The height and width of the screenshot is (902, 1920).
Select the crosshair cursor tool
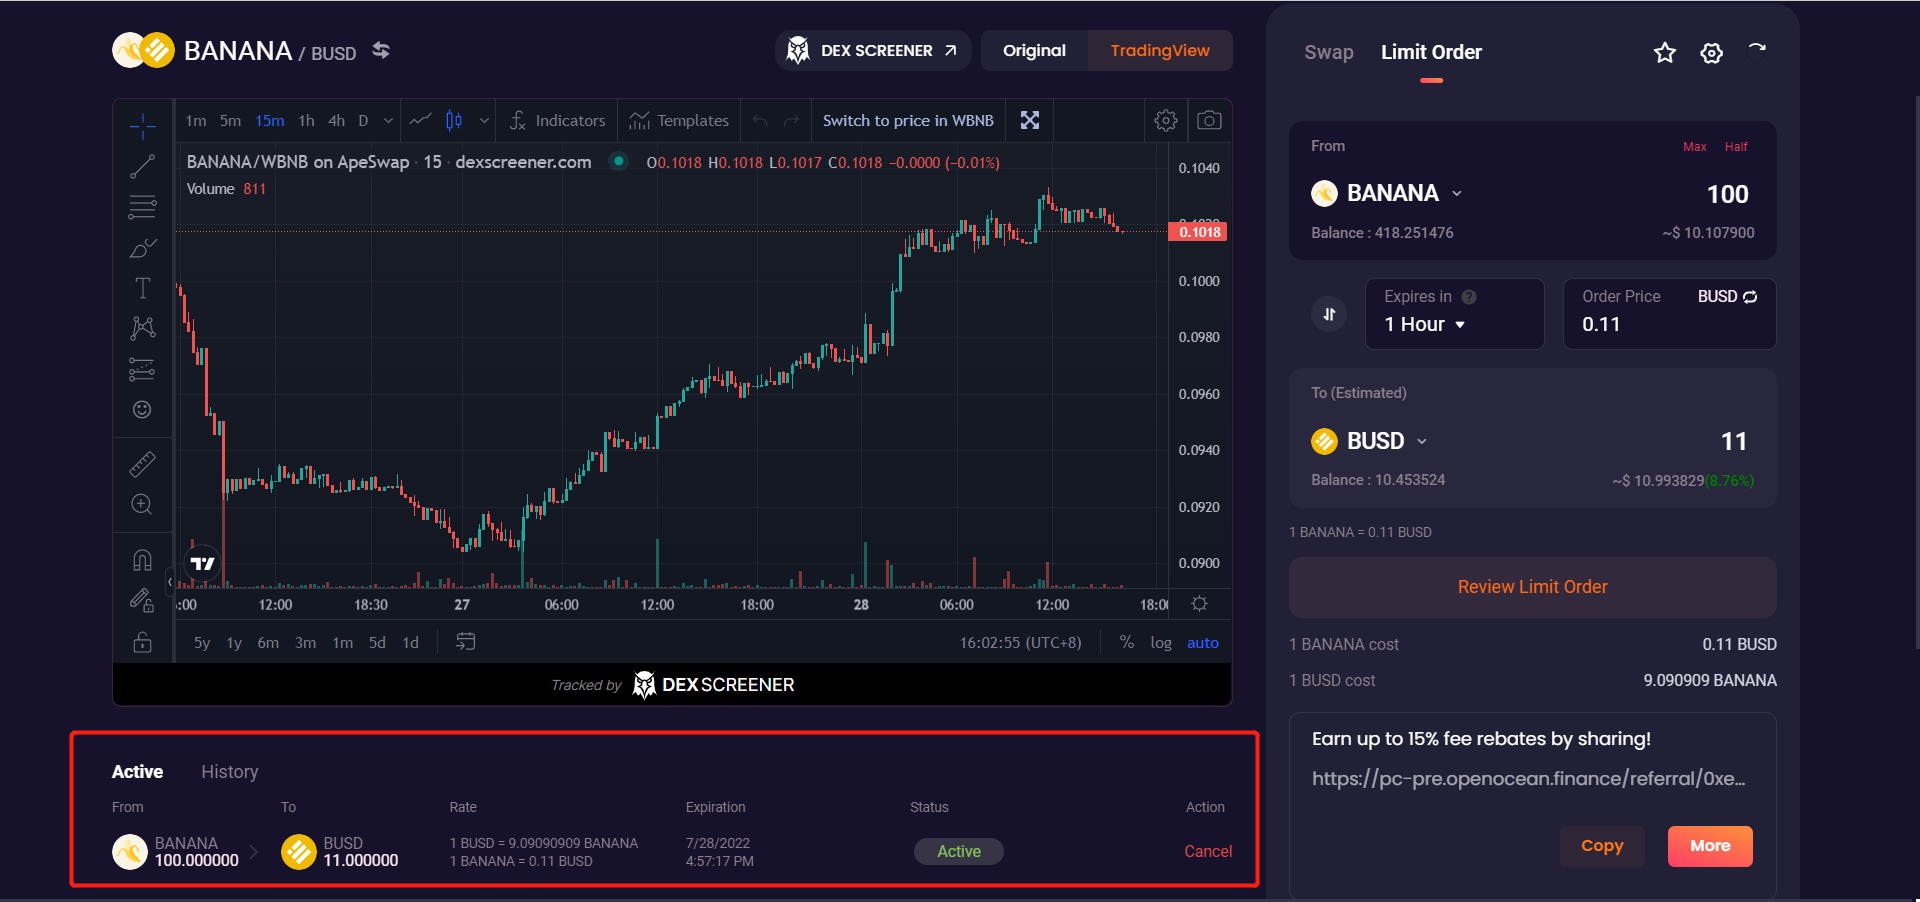142,125
